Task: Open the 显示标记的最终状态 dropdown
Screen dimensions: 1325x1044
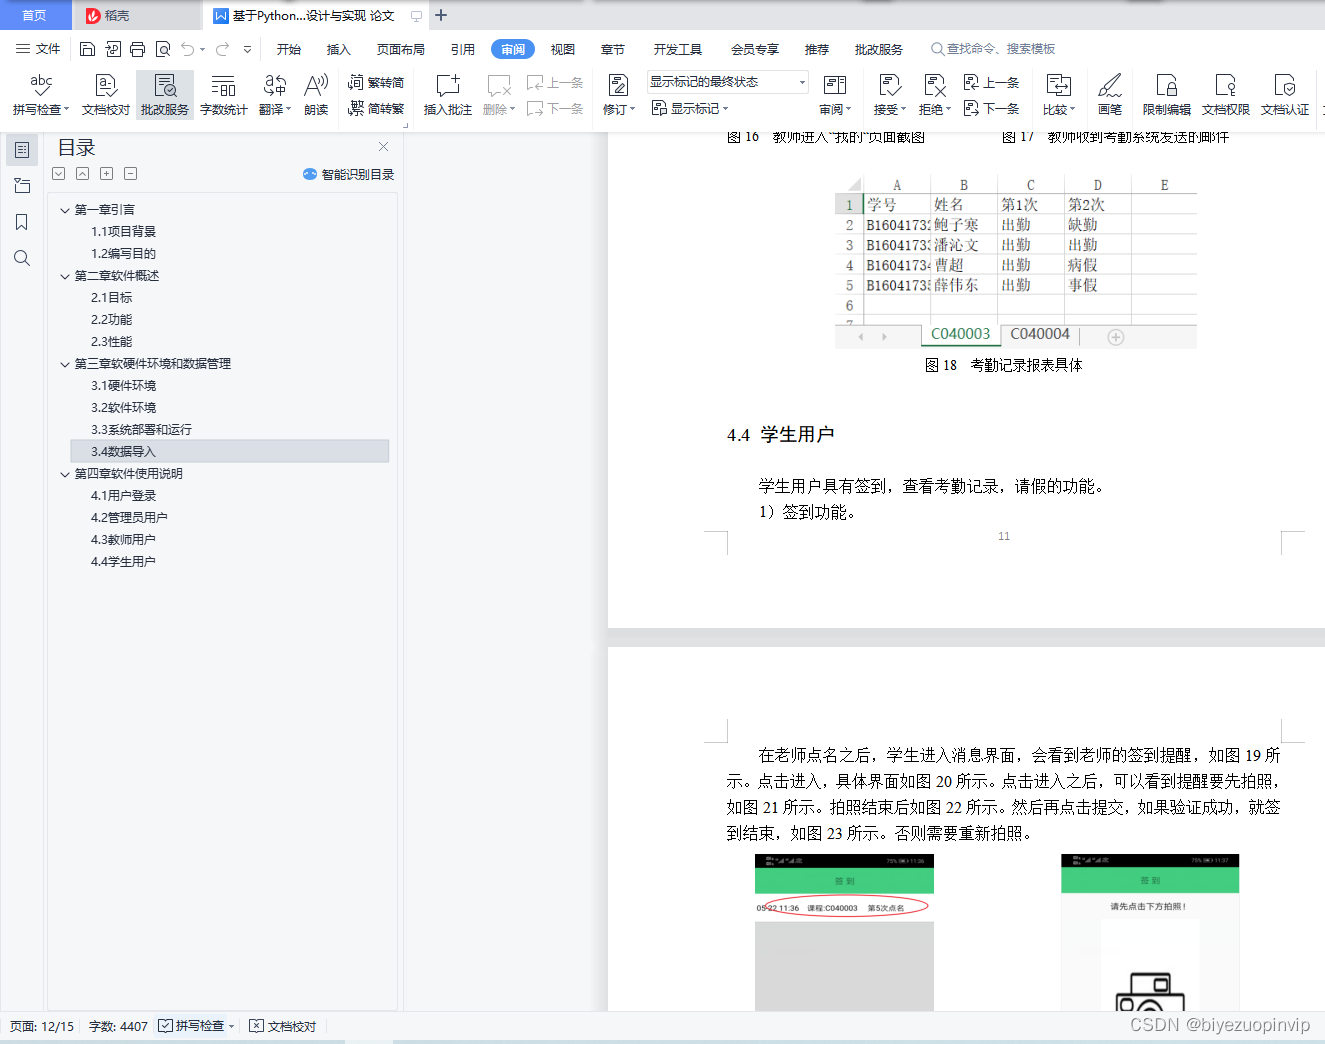Action: point(725,82)
